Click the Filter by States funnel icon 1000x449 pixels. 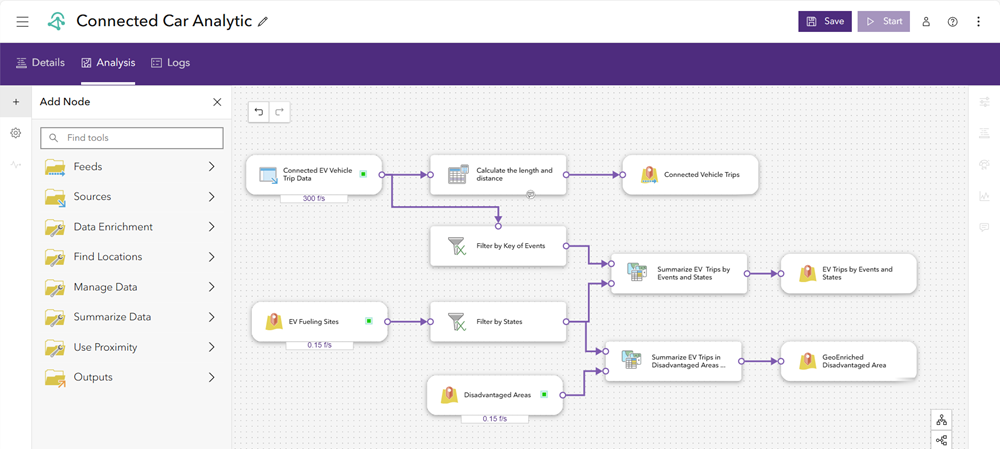[x=457, y=322]
